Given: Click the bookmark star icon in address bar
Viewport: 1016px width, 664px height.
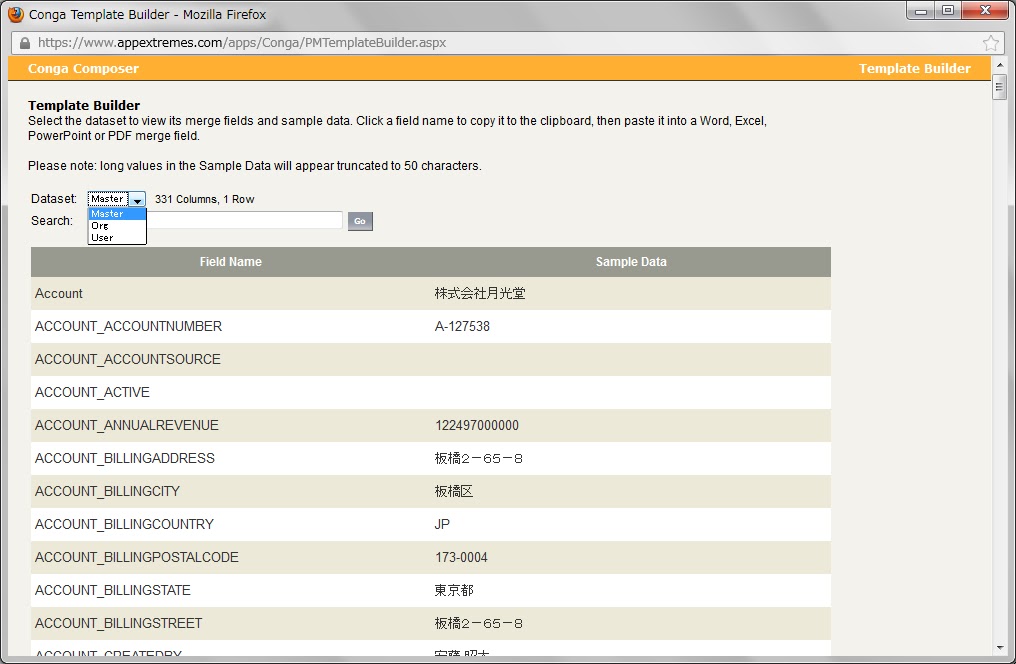Looking at the screenshot, I should [x=990, y=43].
